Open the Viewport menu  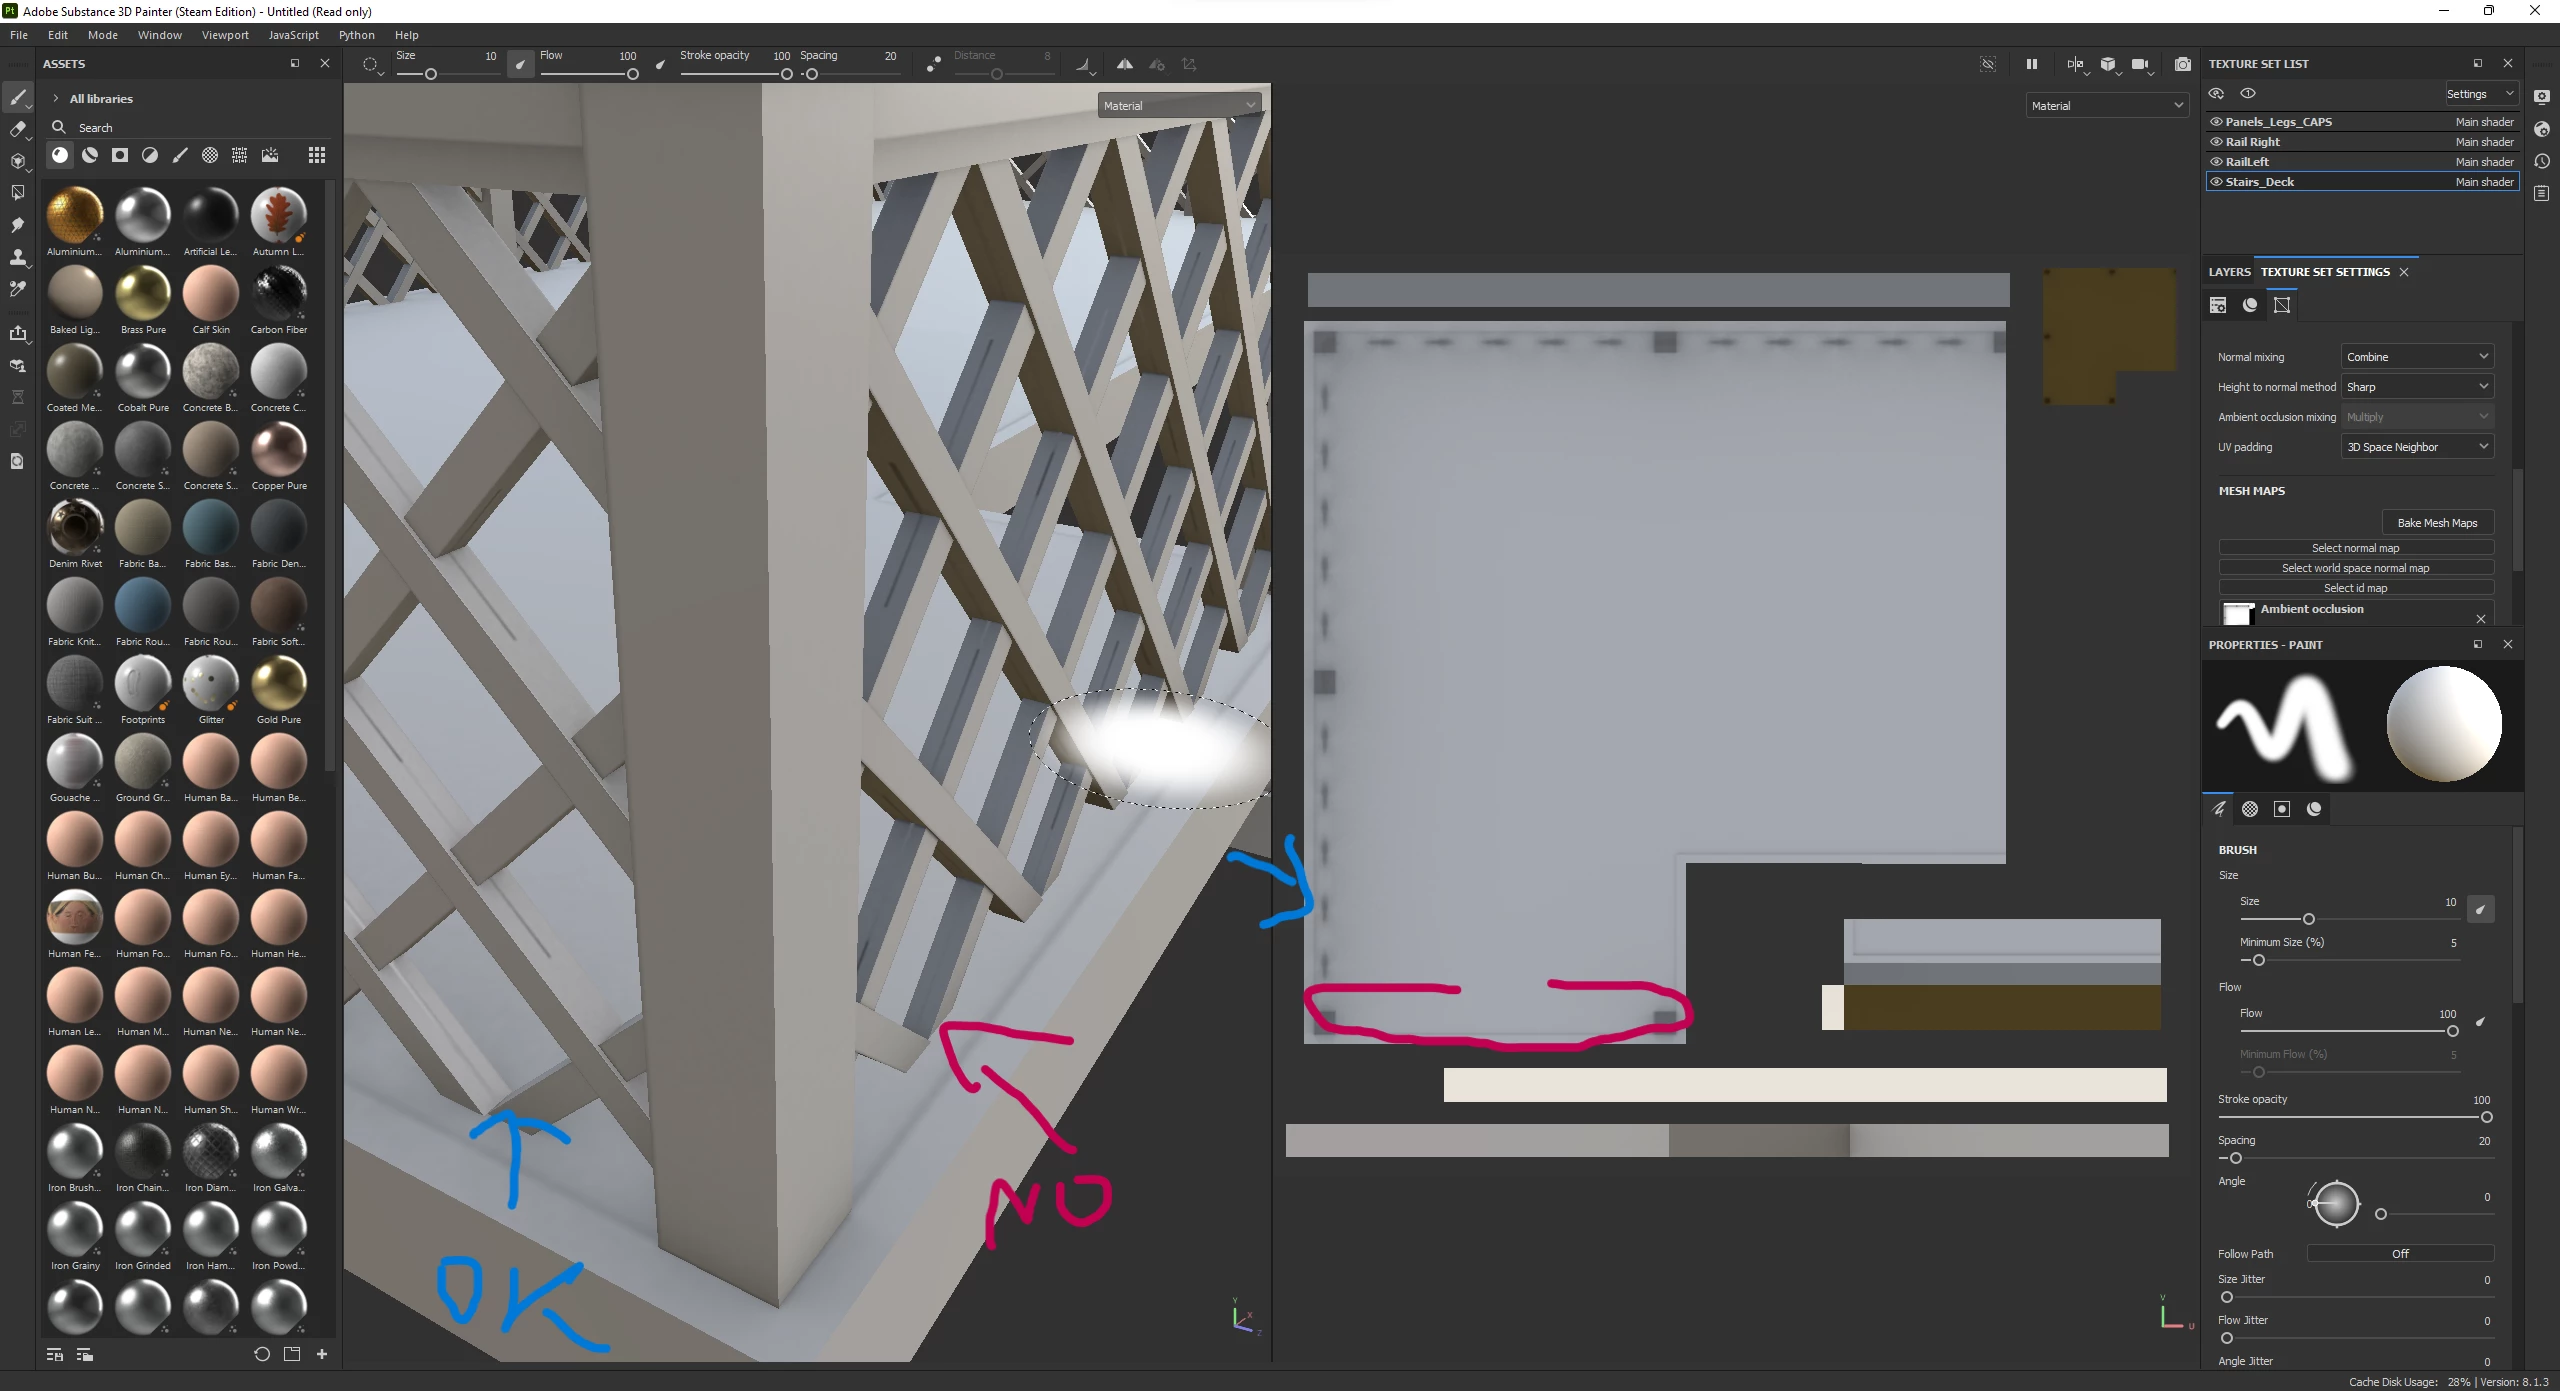click(225, 35)
